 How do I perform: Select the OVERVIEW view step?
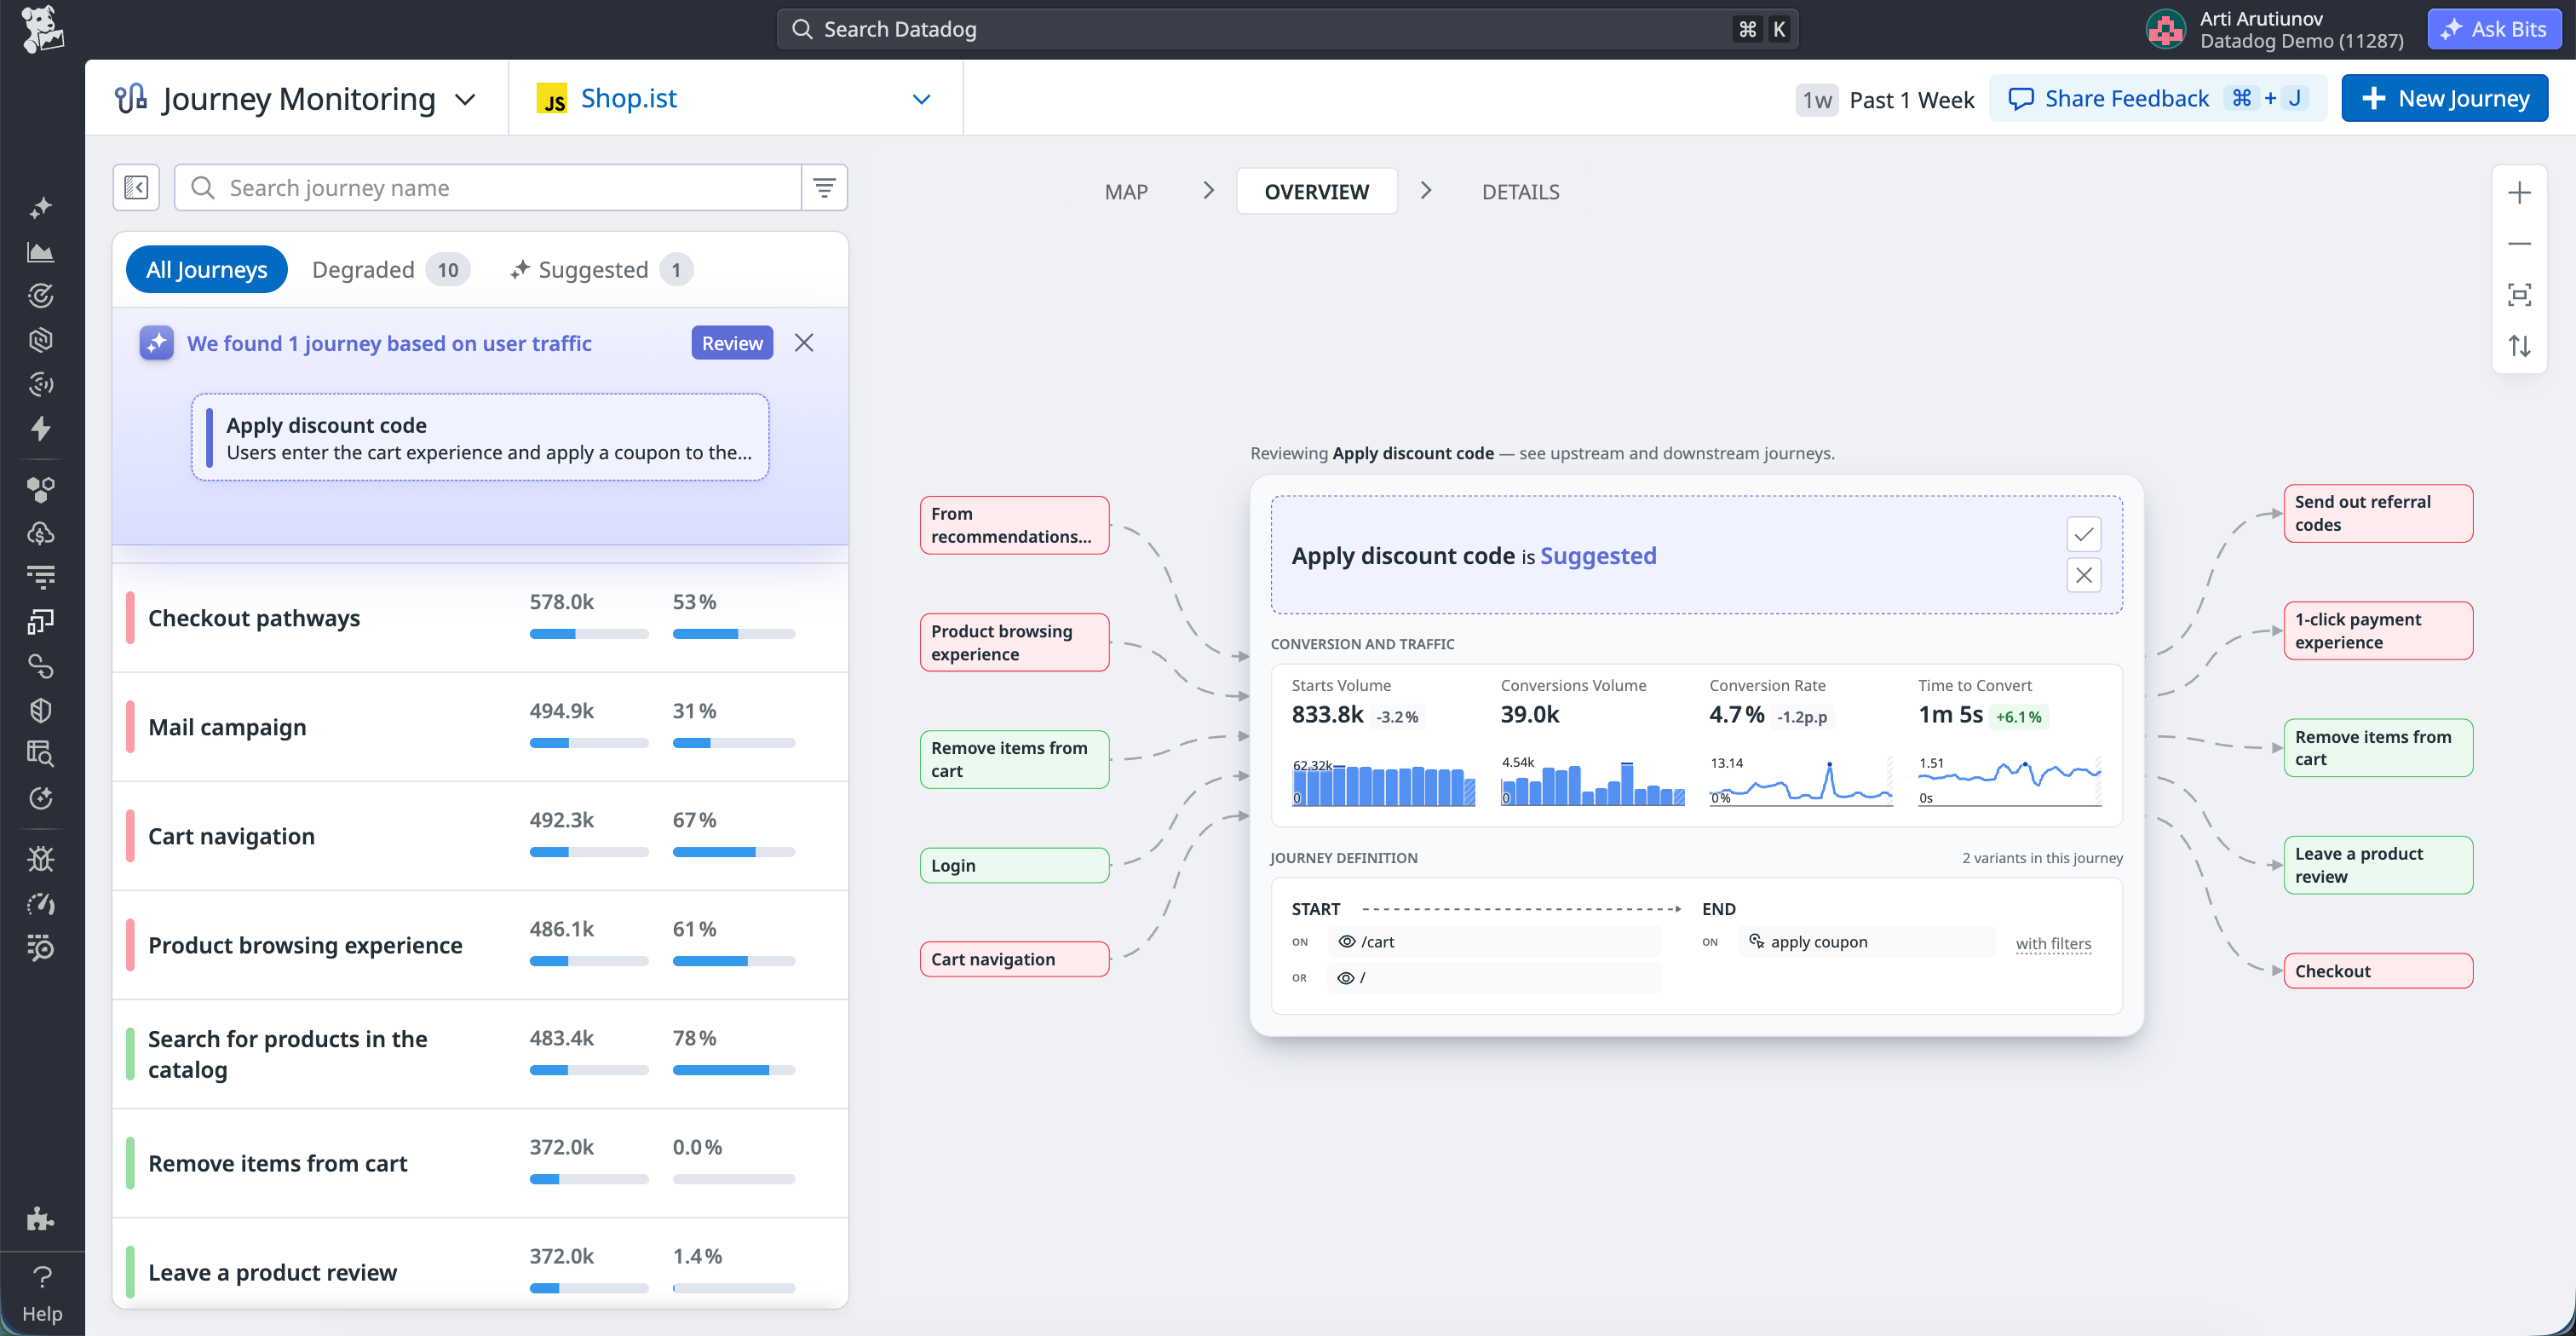pos(1316,192)
